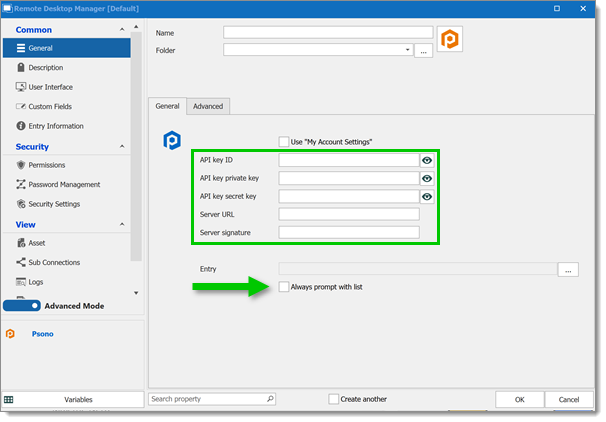Click the sidebar vertical scrollbar

point(136,147)
